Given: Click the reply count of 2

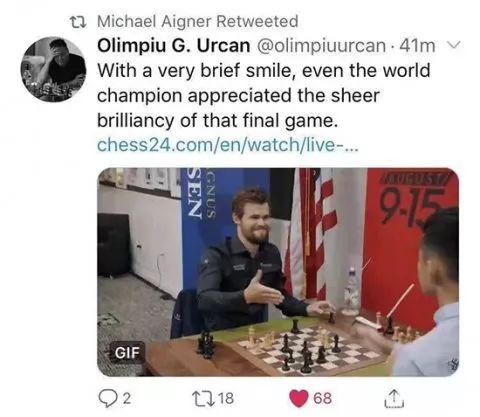Looking at the screenshot, I should pyautogui.click(x=126, y=398).
